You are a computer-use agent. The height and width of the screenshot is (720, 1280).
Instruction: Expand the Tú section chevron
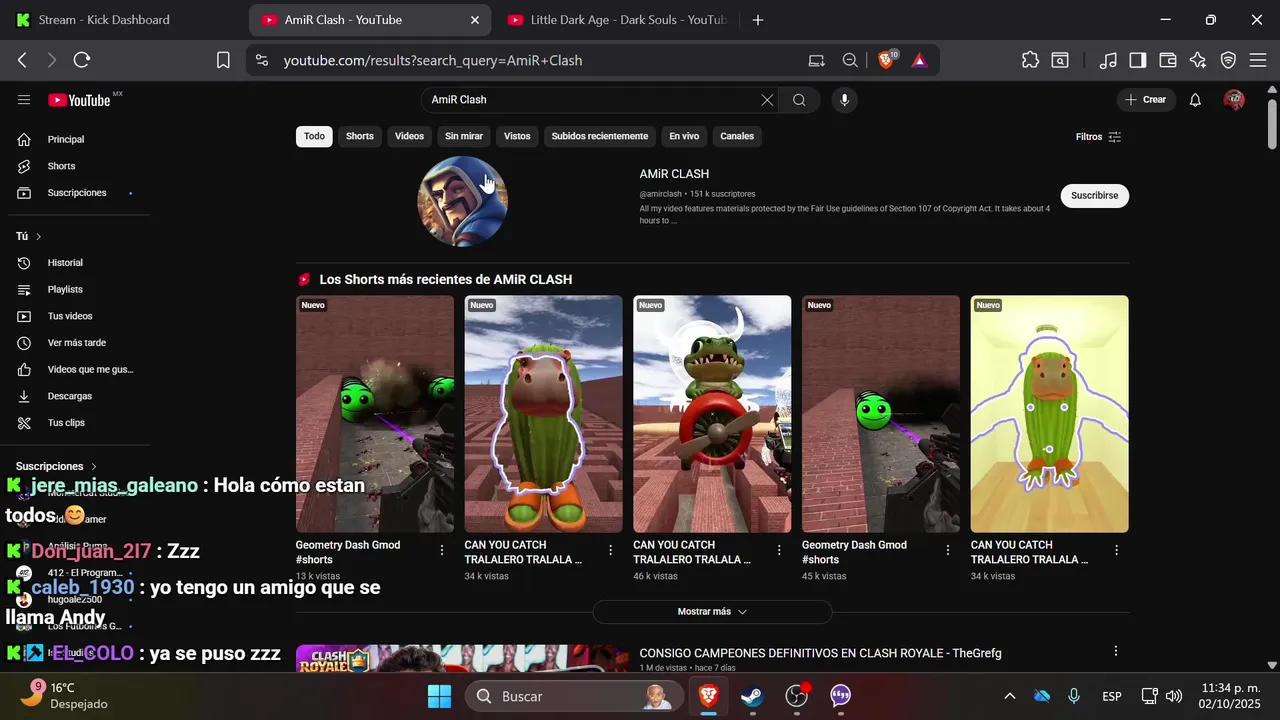(x=38, y=237)
